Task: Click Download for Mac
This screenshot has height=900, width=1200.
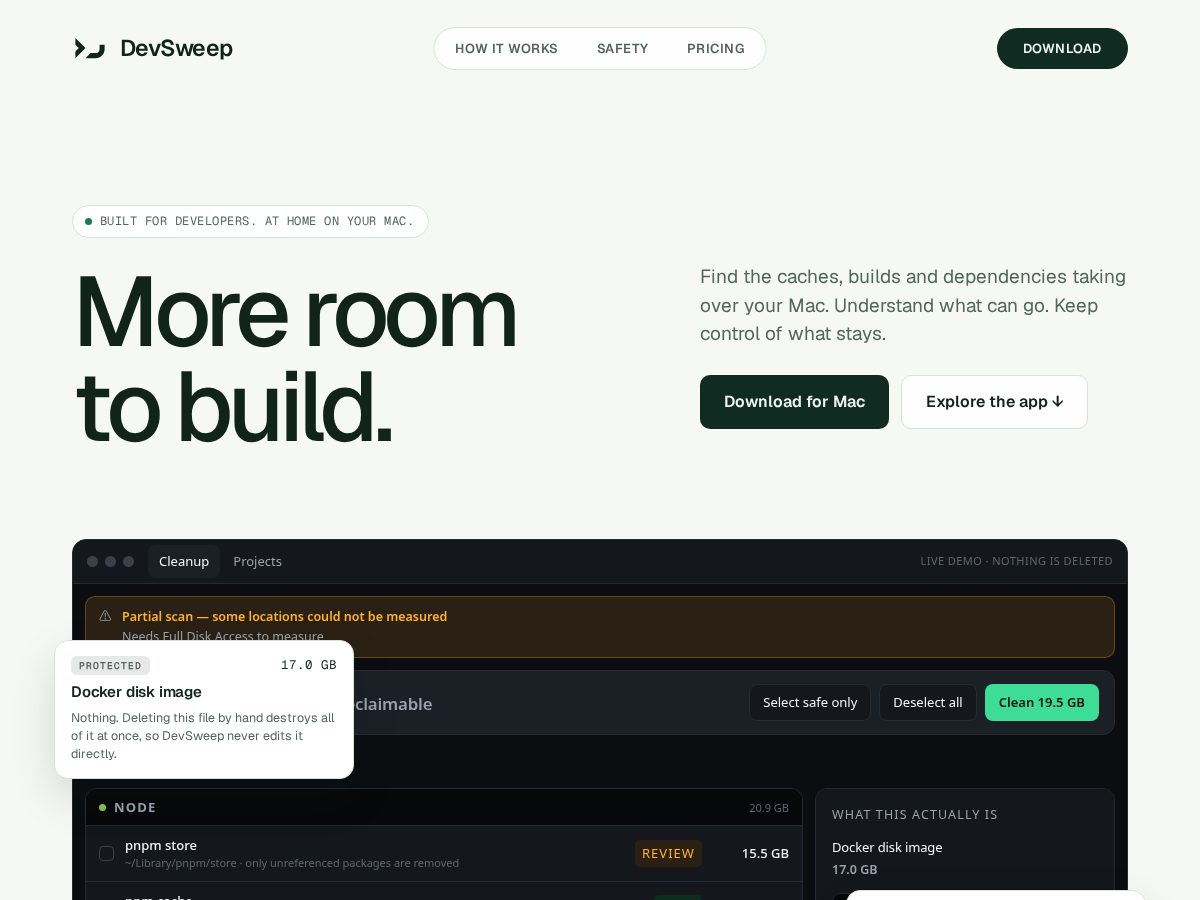Action: pos(794,402)
